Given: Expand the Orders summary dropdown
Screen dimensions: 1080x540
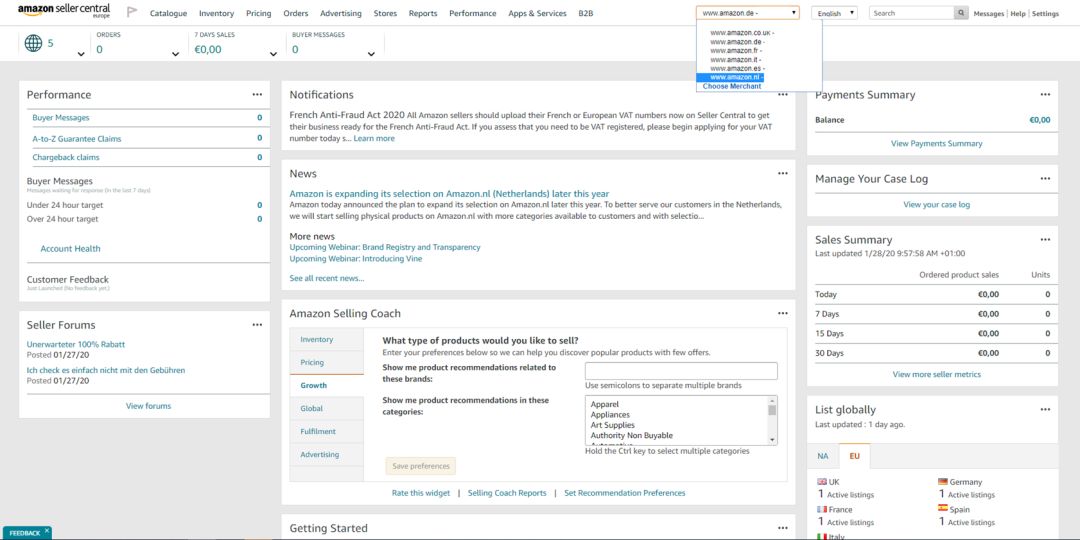Looking at the screenshot, I should (175, 53).
